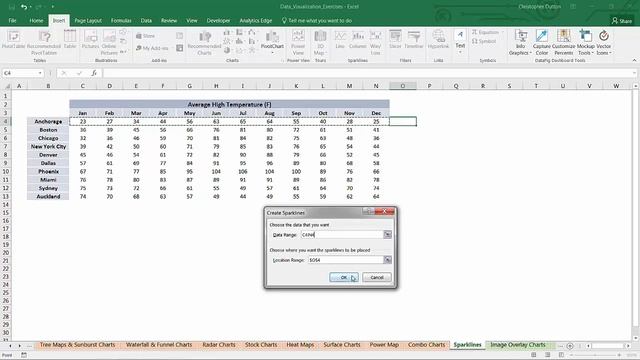
Task: Click the Capture Color tool
Action: tap(542, 42)
